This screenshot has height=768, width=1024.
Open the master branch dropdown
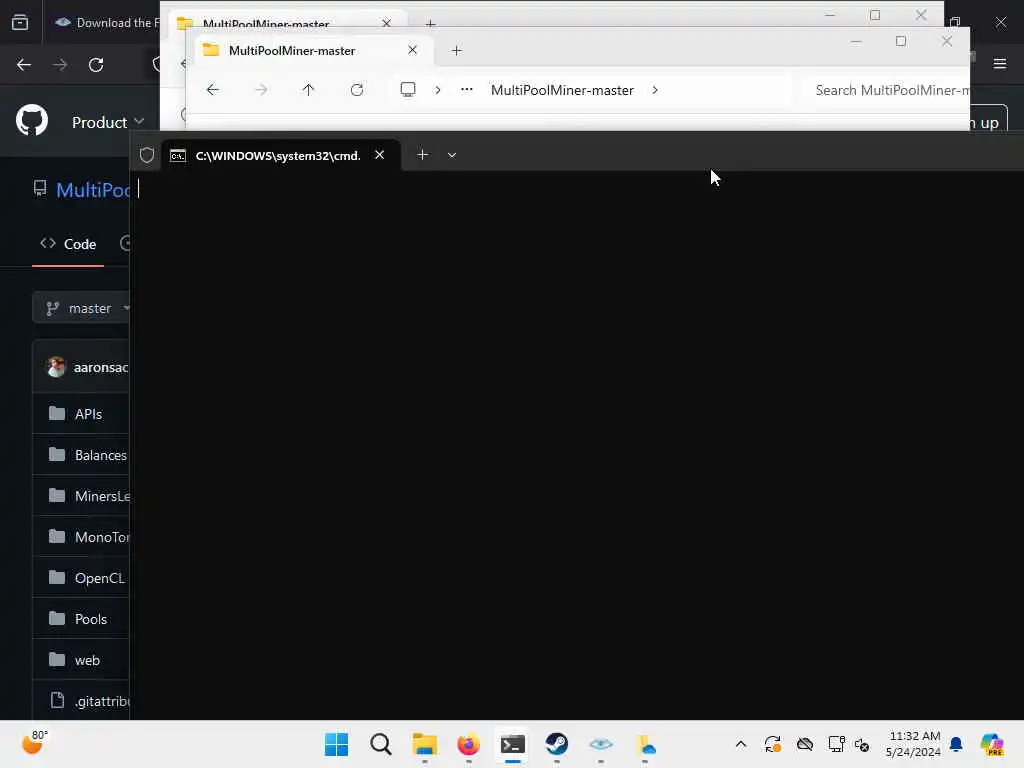click(81, 308)
